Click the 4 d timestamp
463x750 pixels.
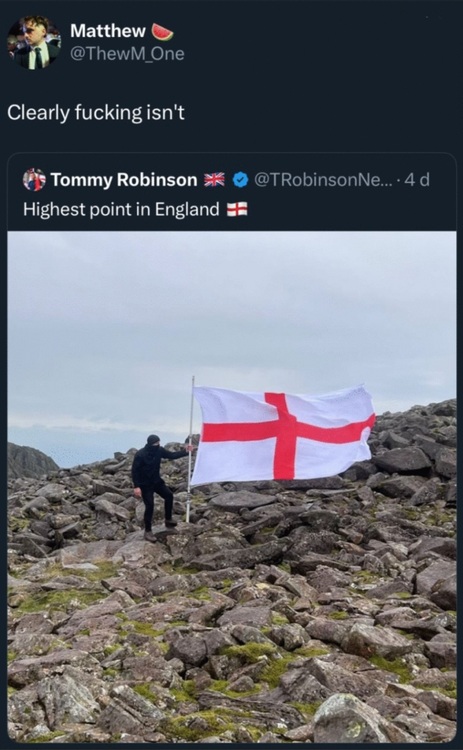[x=417, y=180]
